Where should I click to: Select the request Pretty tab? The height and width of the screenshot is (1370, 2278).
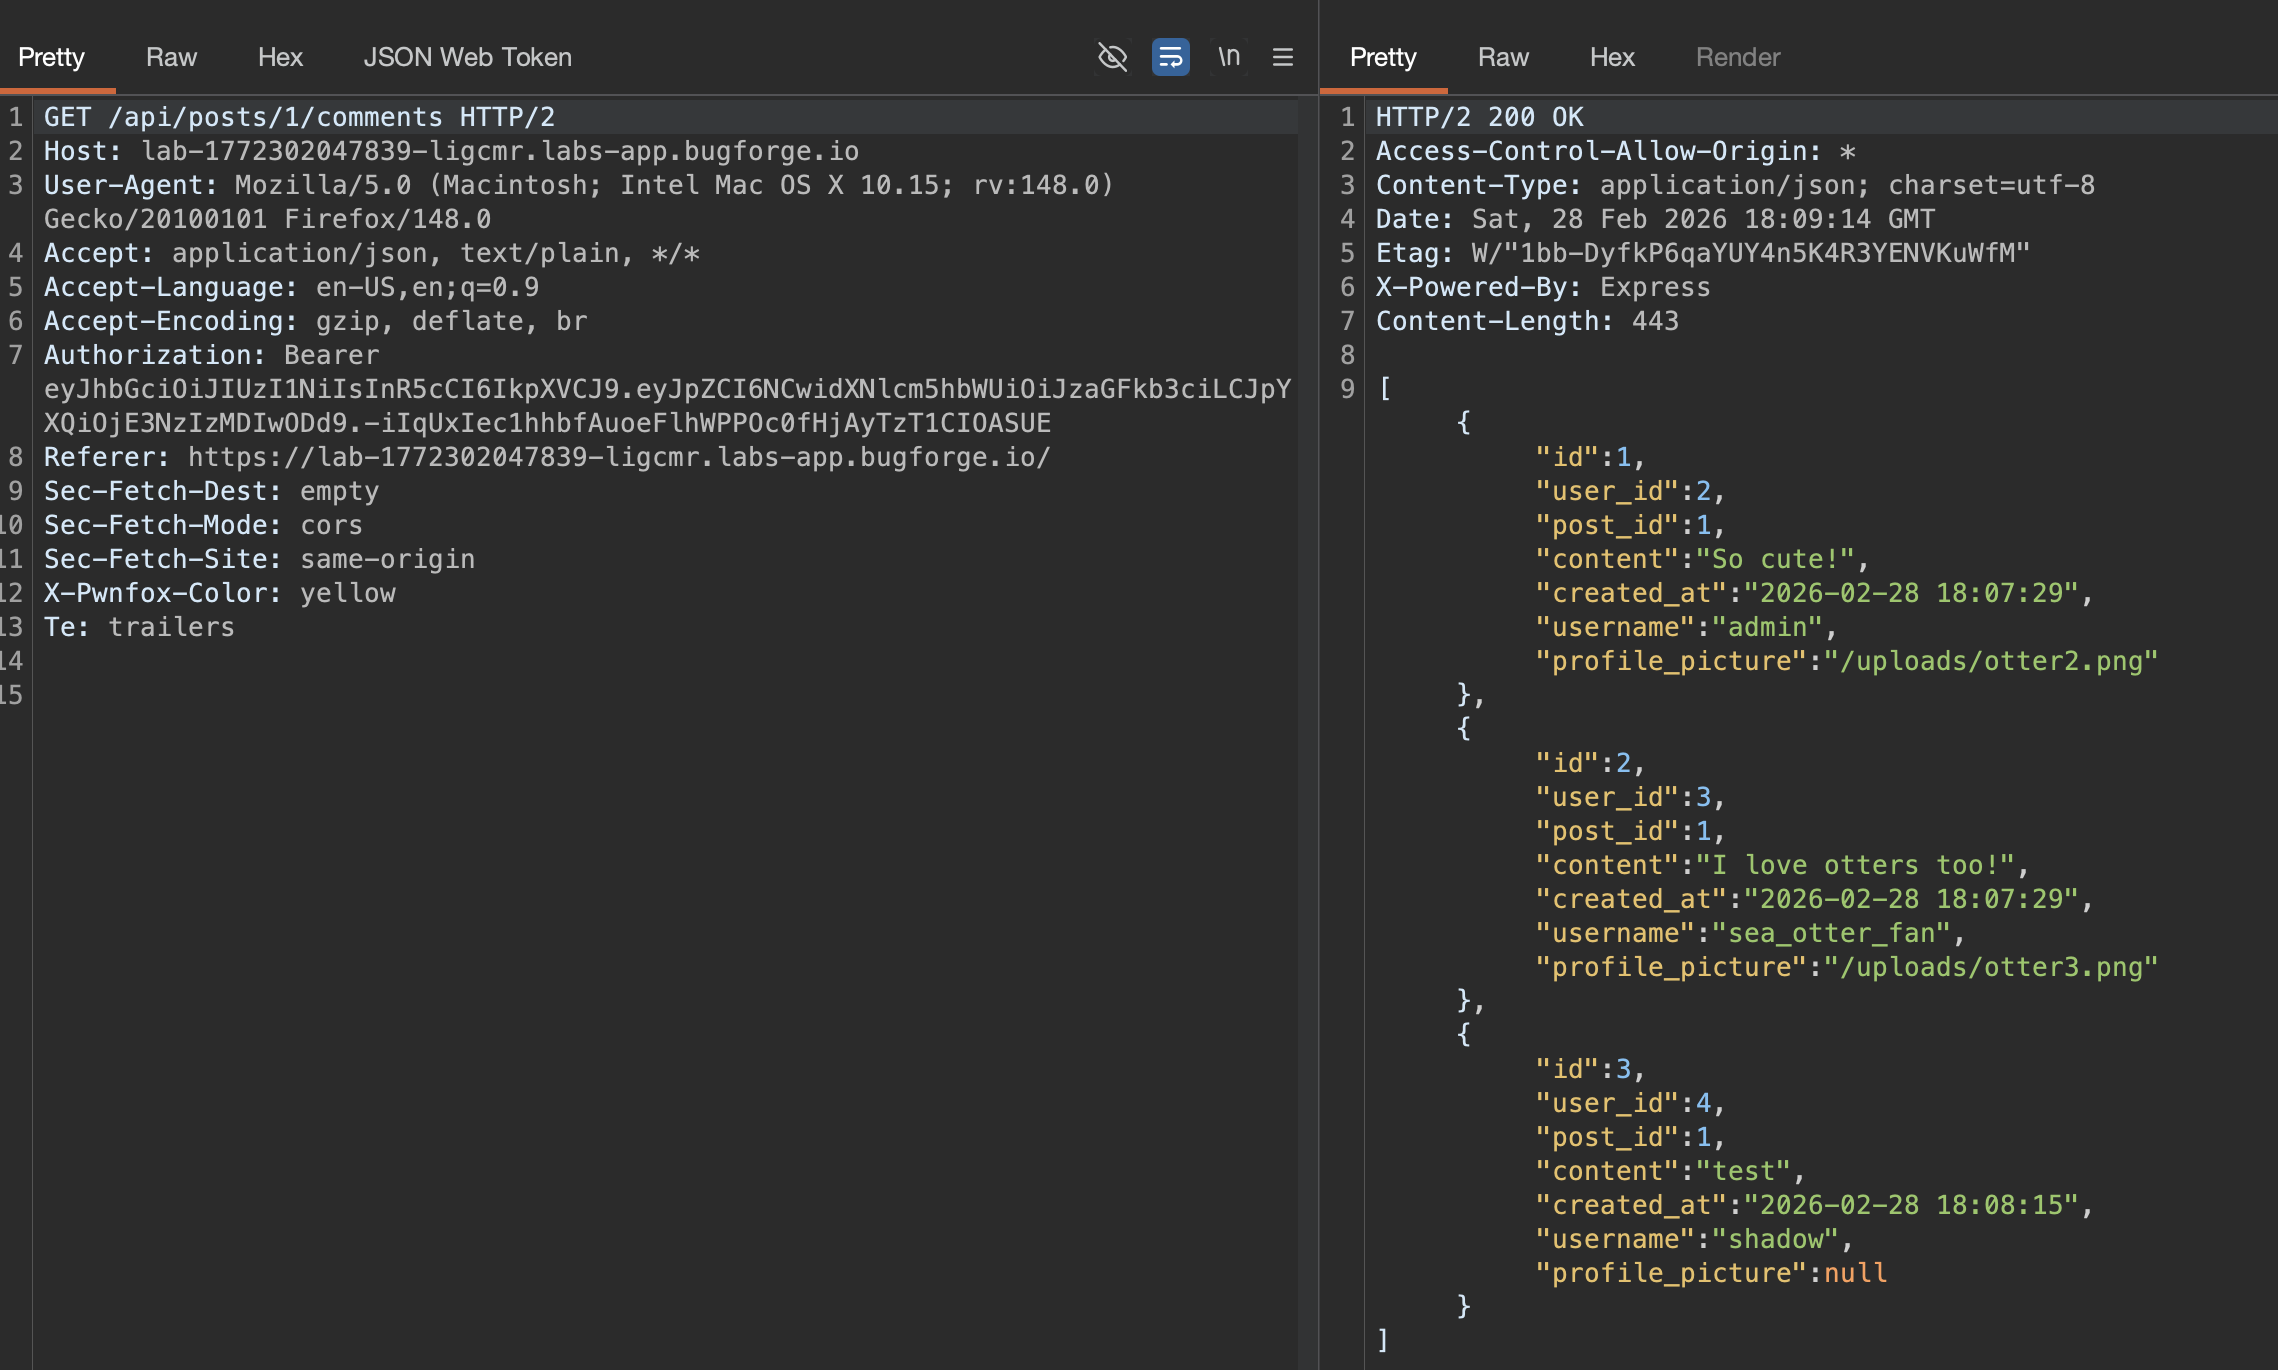(51, 57)
